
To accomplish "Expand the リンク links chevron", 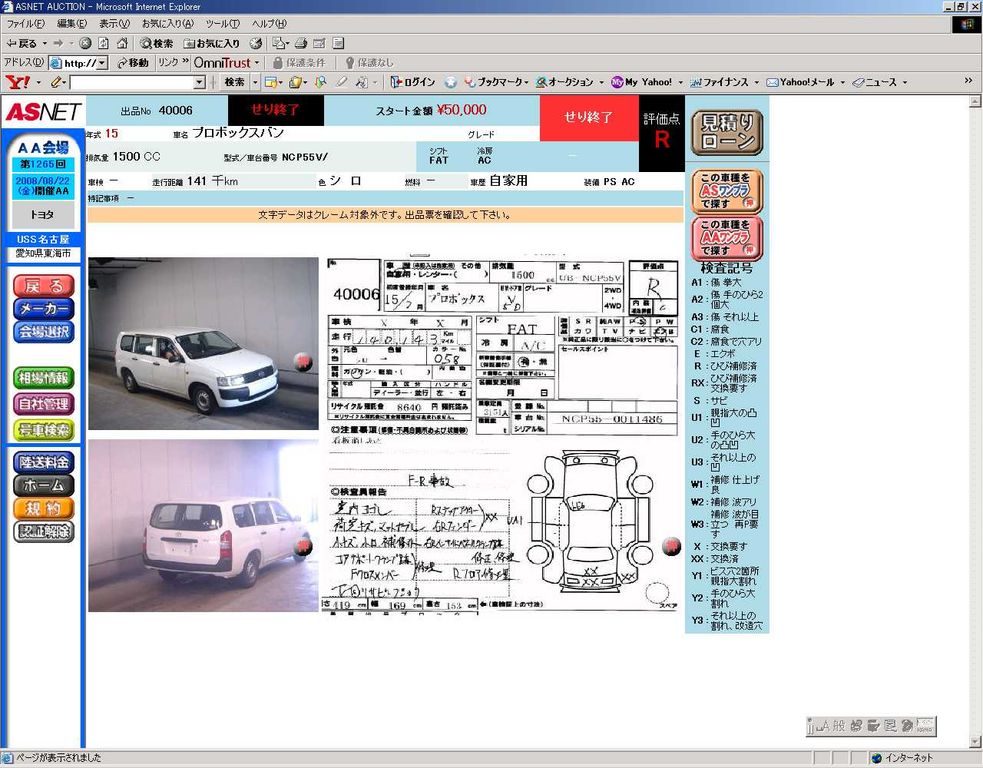I will point(185,61).
